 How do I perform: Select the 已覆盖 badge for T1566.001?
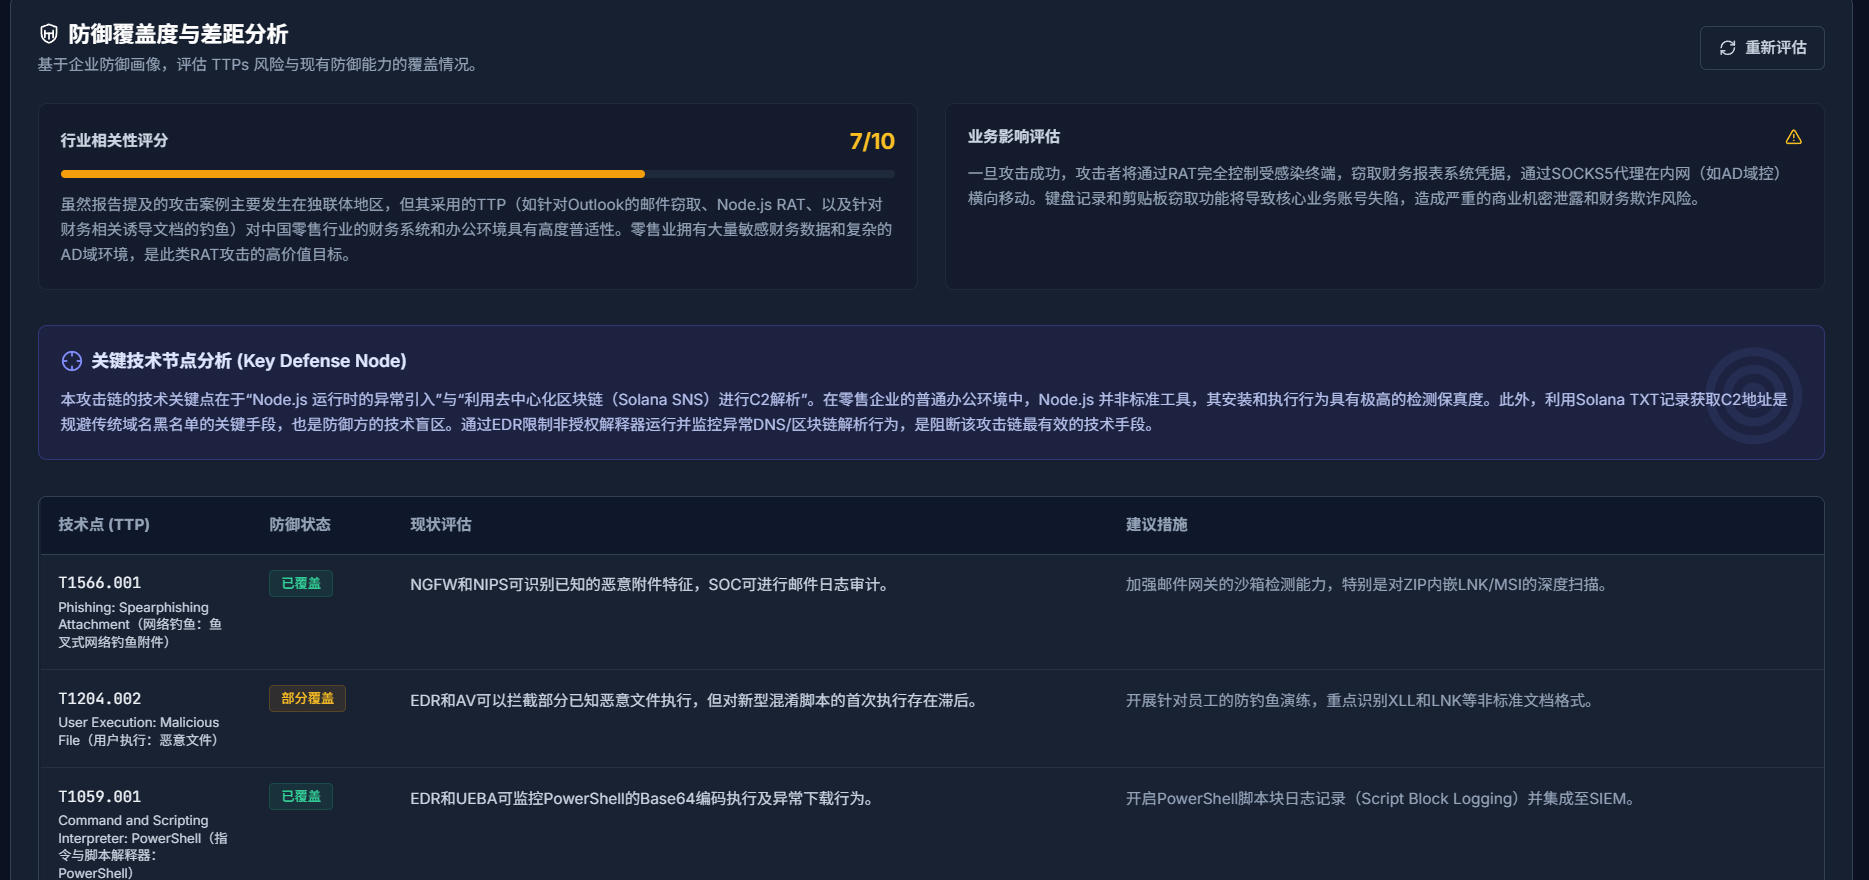click(x=301, y=583)
